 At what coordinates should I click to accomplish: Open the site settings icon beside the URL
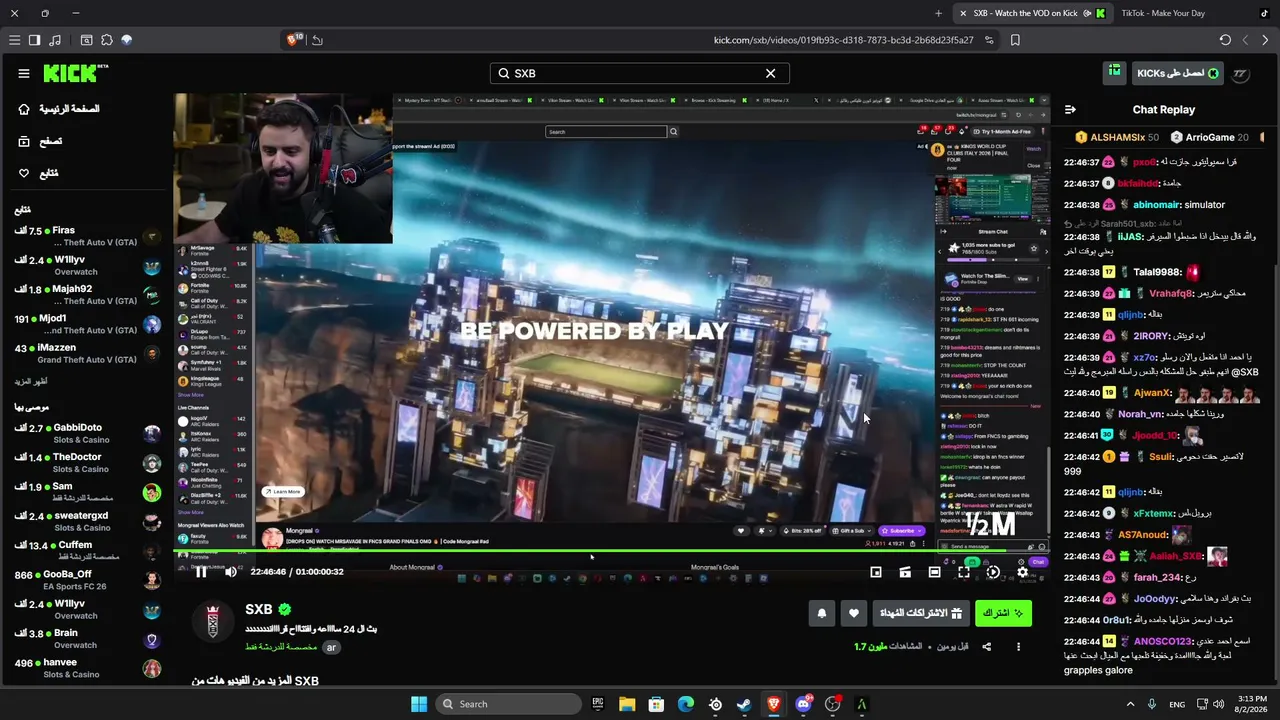(989, 40)
